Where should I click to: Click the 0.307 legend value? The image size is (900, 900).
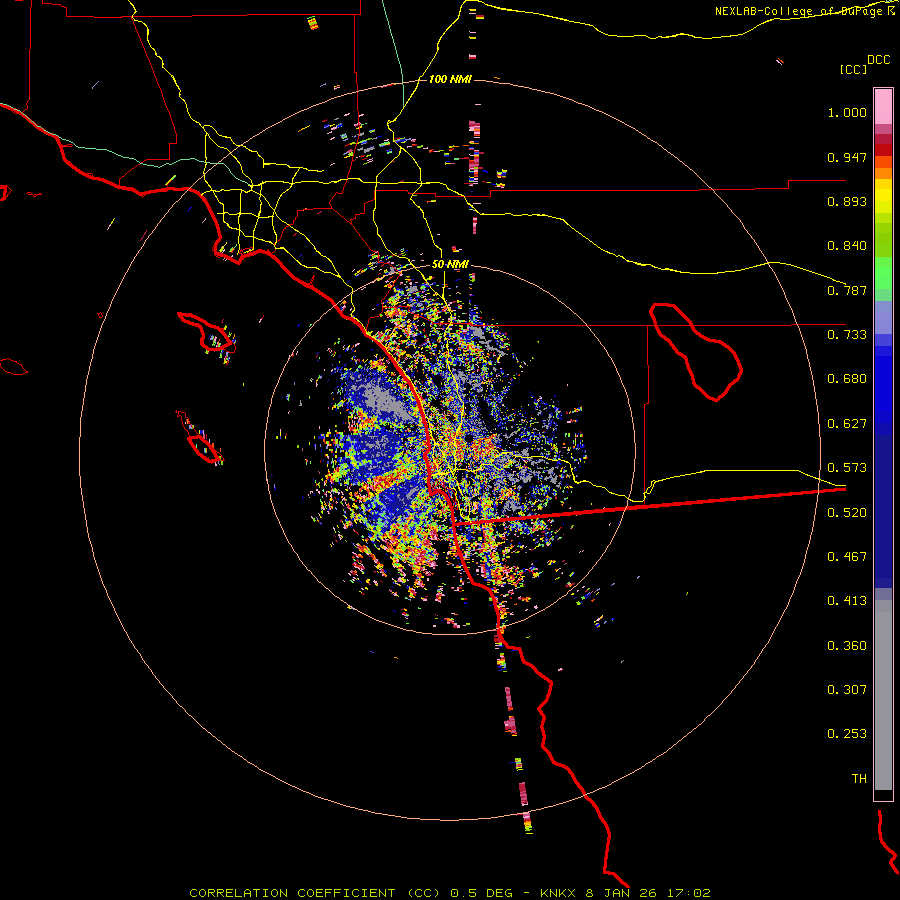tap(847, 690)
